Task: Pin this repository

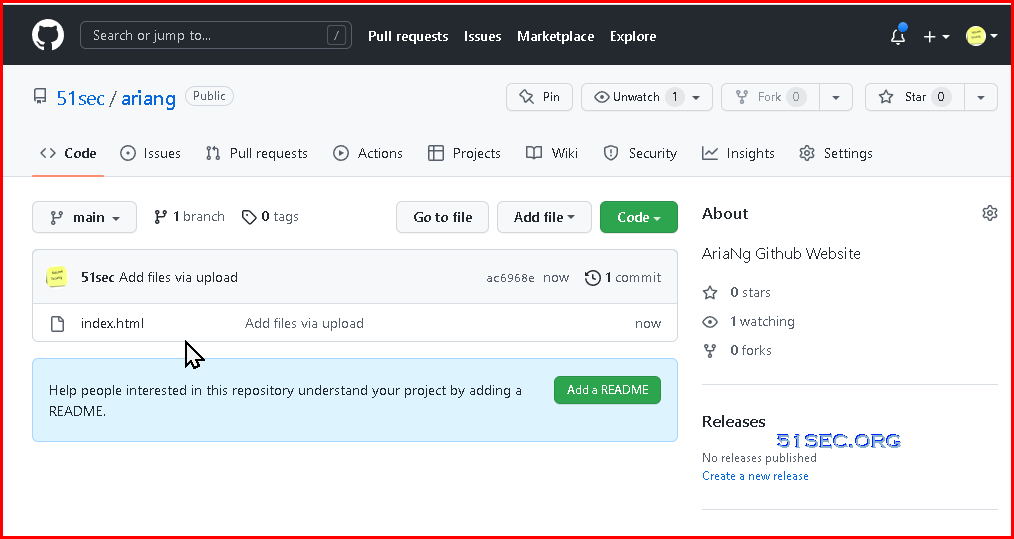Action: tap(539, 97)
